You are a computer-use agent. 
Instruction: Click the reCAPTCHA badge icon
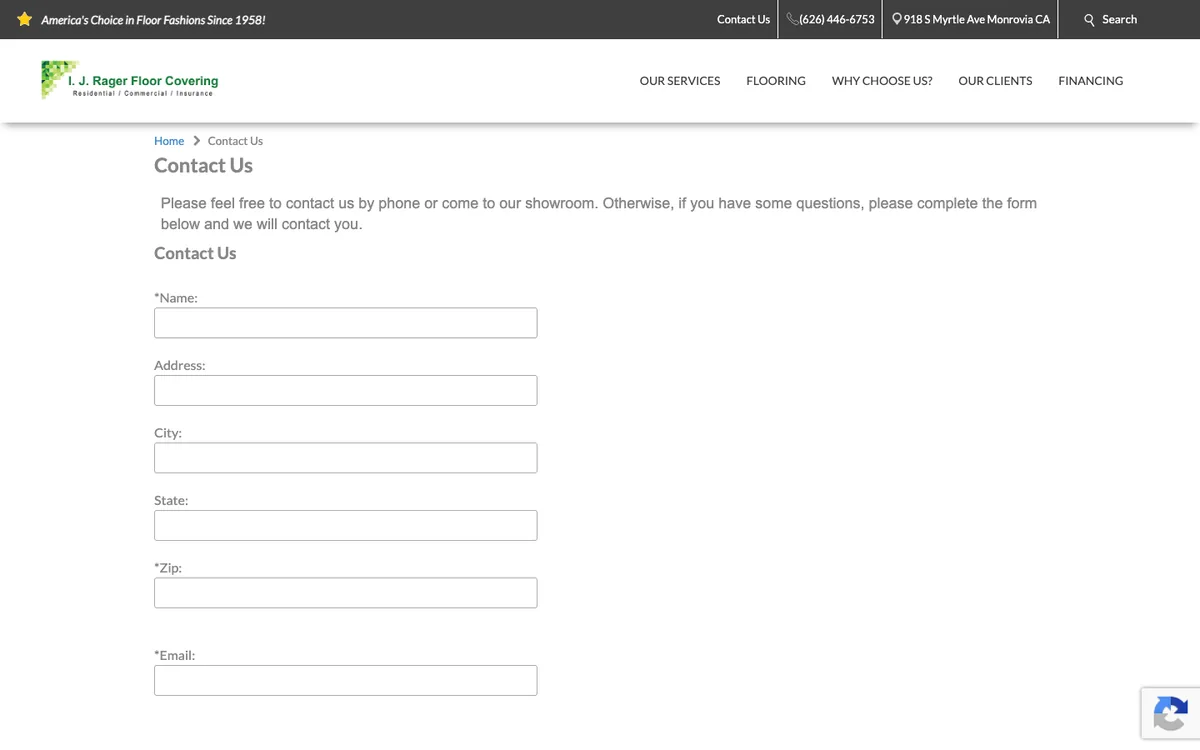1170,714
